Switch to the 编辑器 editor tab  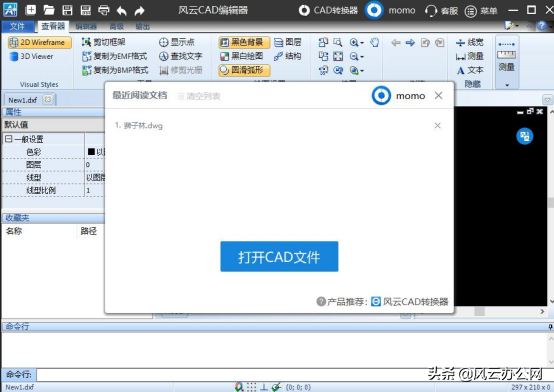pos(86,27)
